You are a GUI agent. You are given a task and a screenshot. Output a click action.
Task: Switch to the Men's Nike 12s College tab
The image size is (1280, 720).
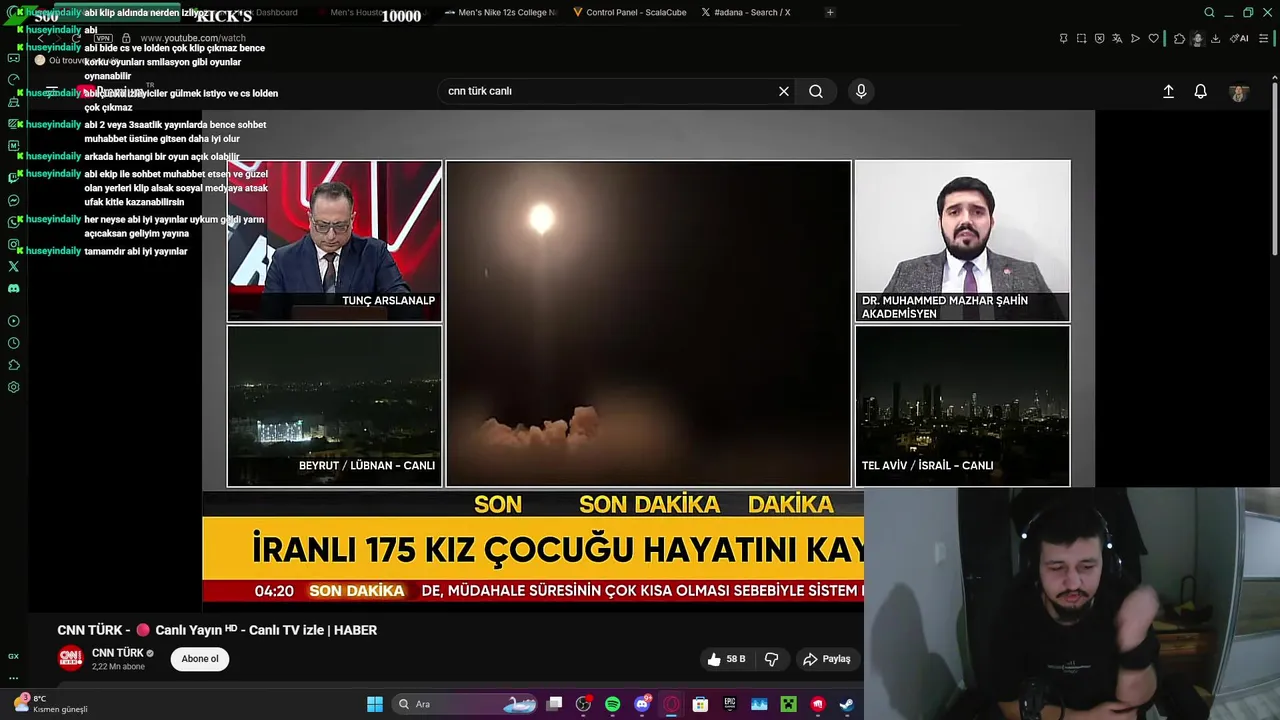point(500,12)
